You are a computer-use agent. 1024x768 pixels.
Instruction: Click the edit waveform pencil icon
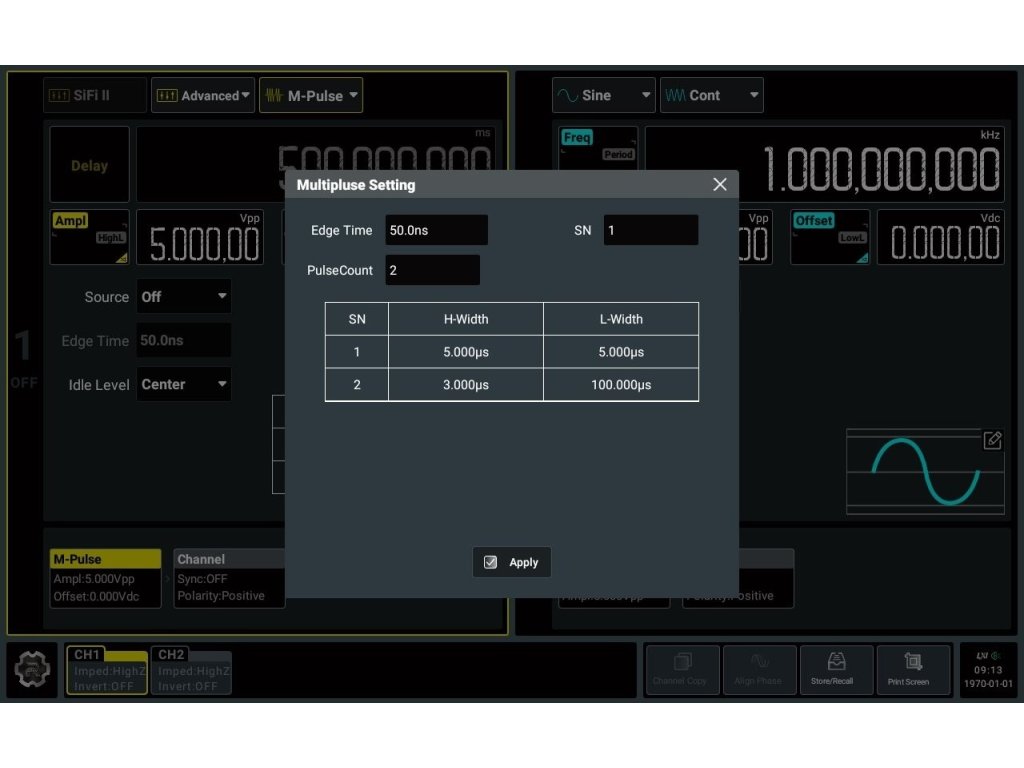992,441
